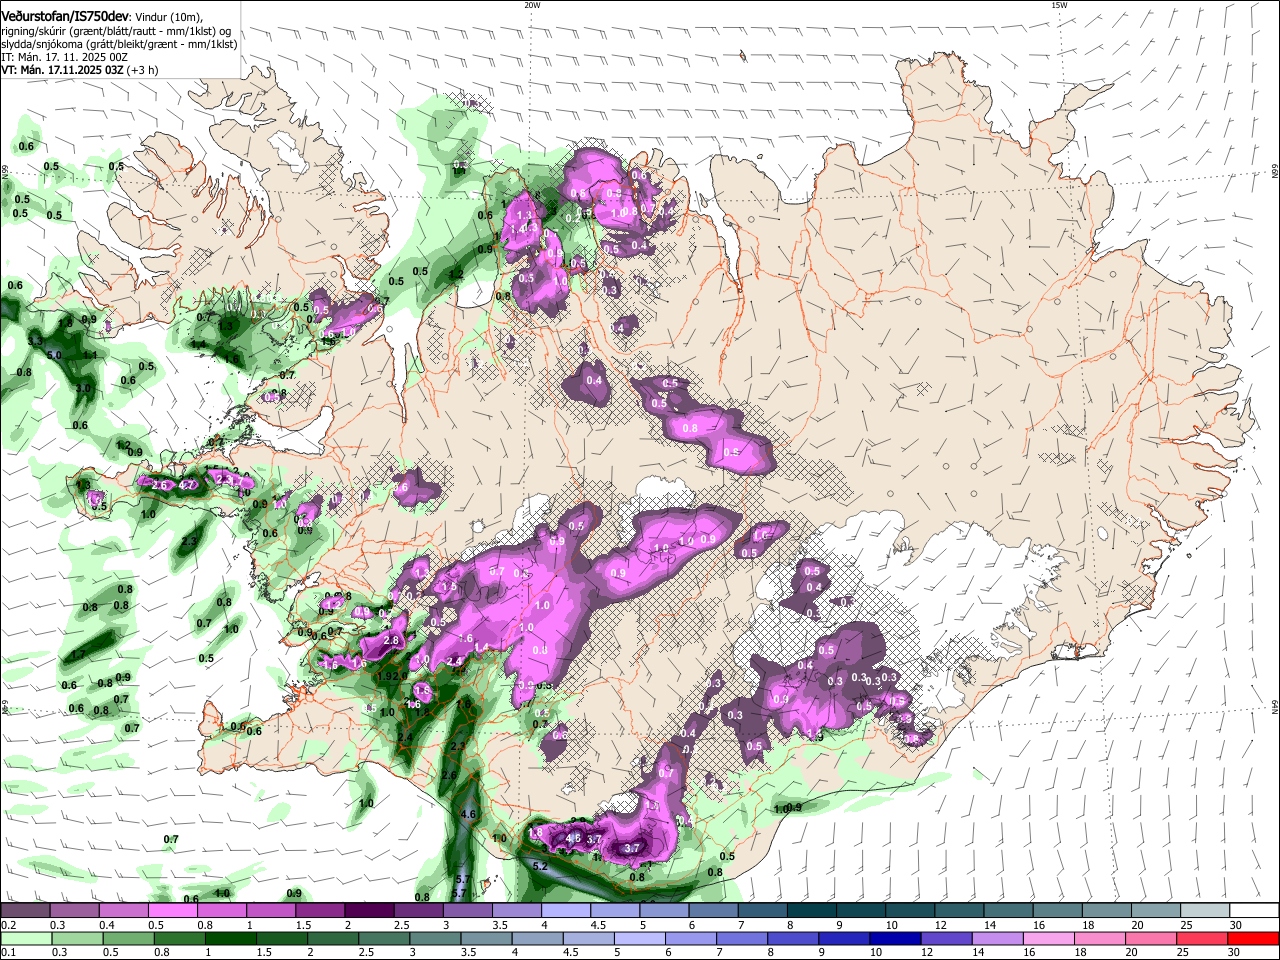Click the rigning/skúrir legend description line
Viewport: 1280px width, 960px height.
tap(116, 31)
